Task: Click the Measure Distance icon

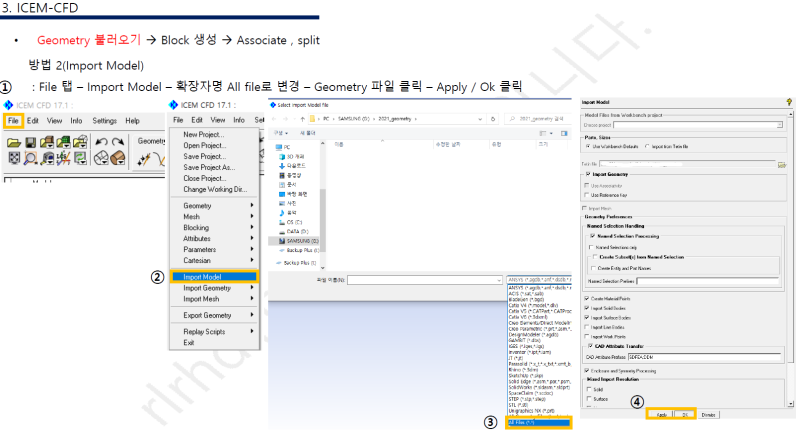Action: [x=47, y=159]
